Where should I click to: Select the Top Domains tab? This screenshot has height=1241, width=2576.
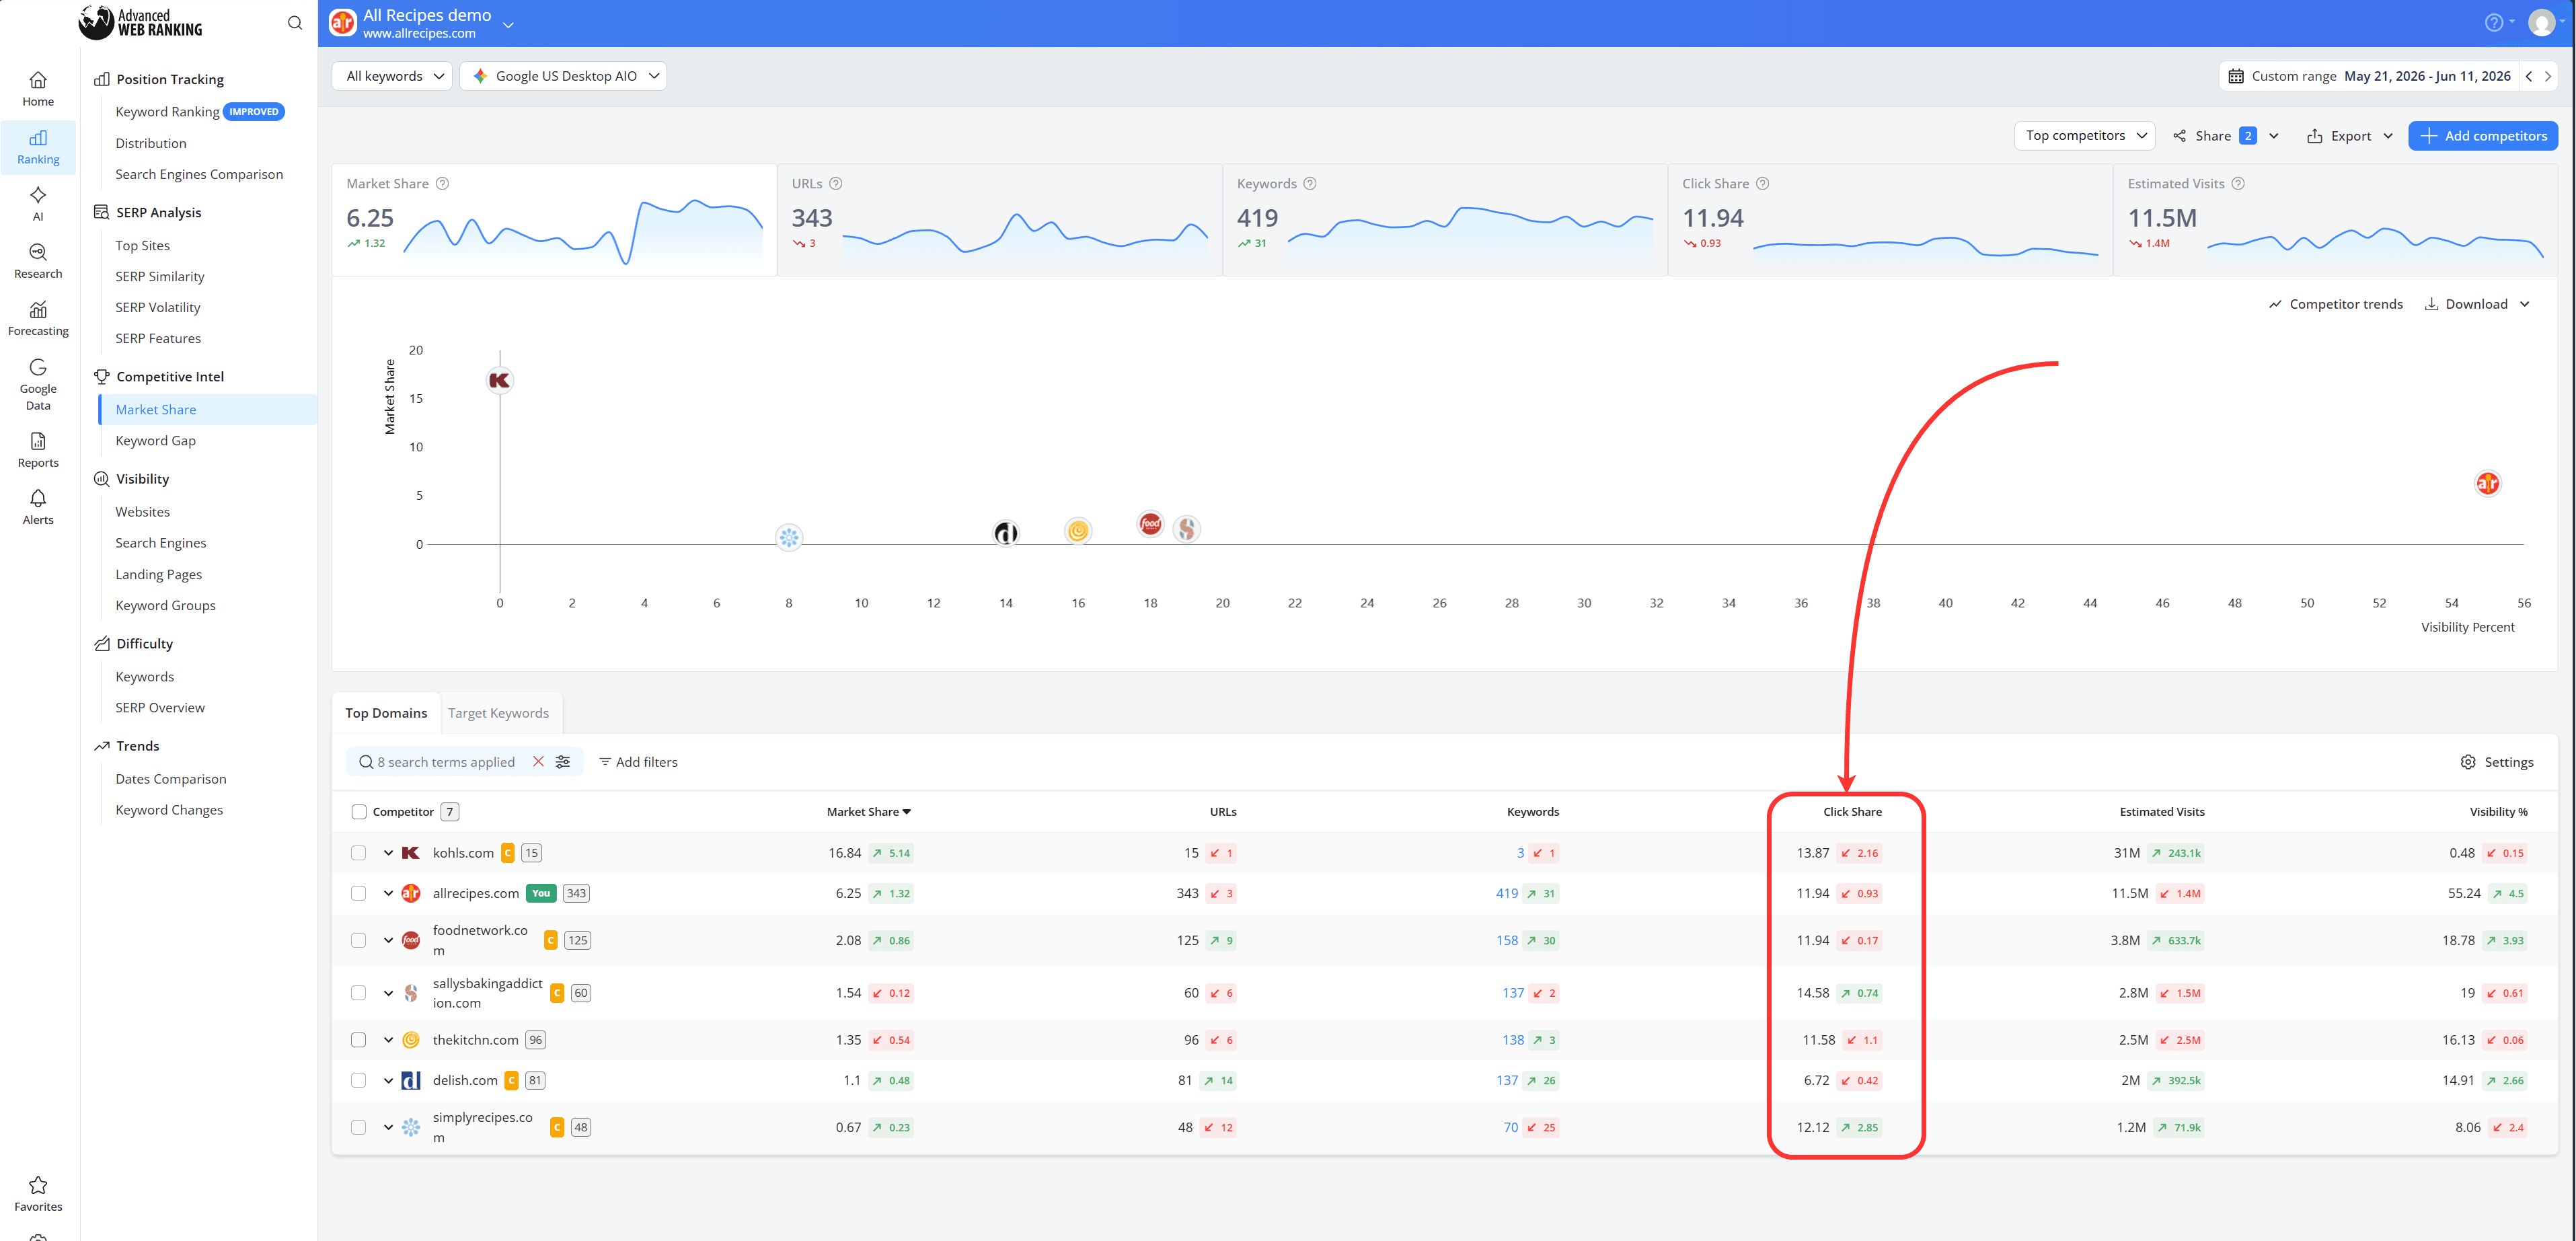pos(386,713)
